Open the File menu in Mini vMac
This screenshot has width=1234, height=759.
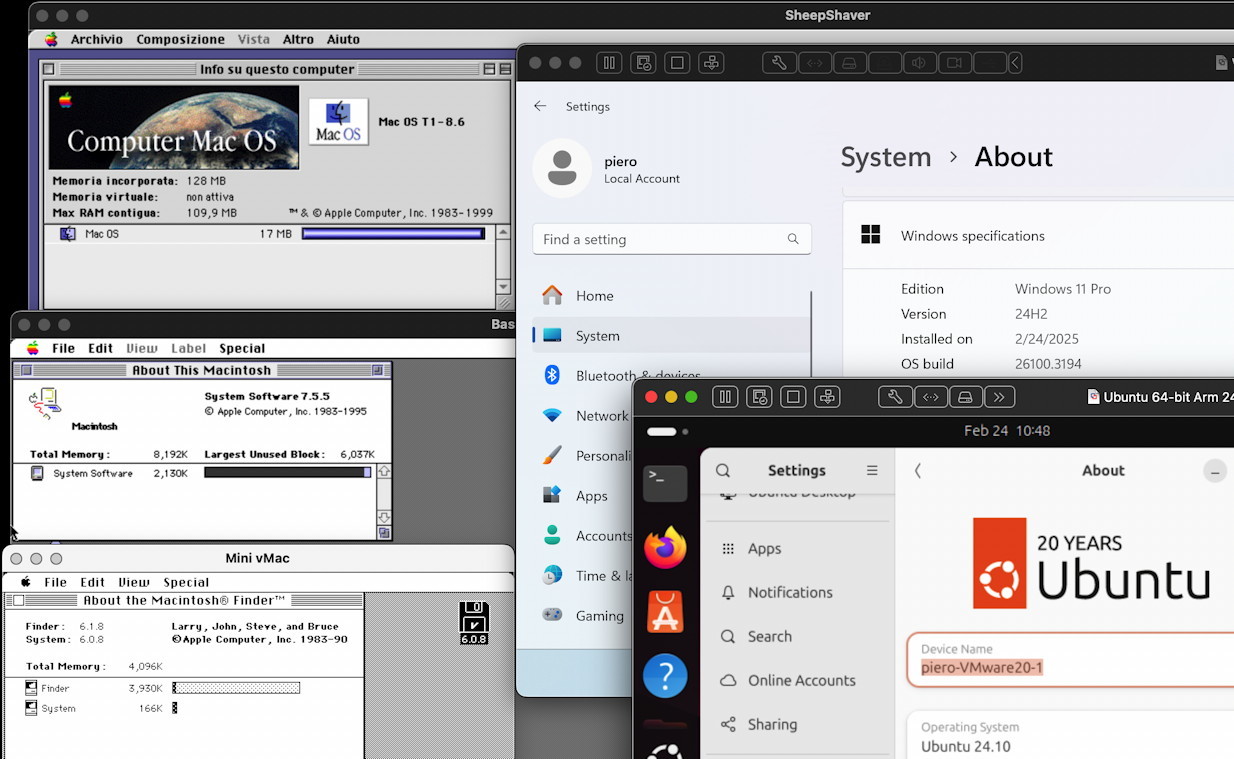[56, 582]
